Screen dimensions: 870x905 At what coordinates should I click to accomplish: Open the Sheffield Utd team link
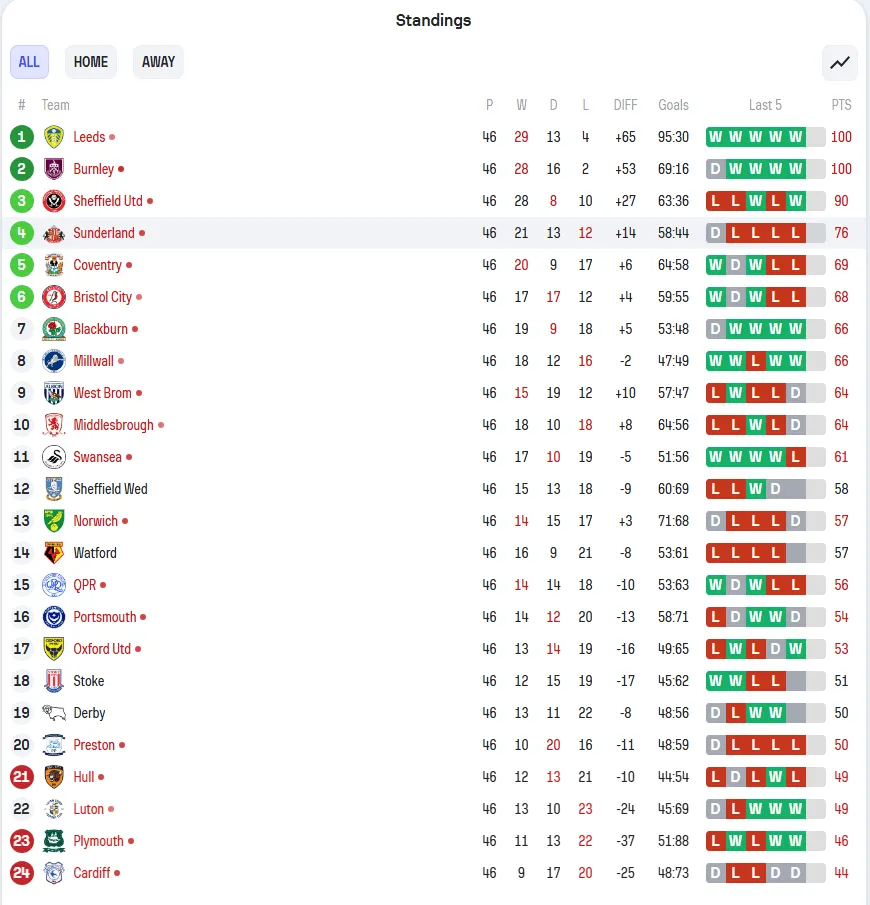(x=108, y=201)
